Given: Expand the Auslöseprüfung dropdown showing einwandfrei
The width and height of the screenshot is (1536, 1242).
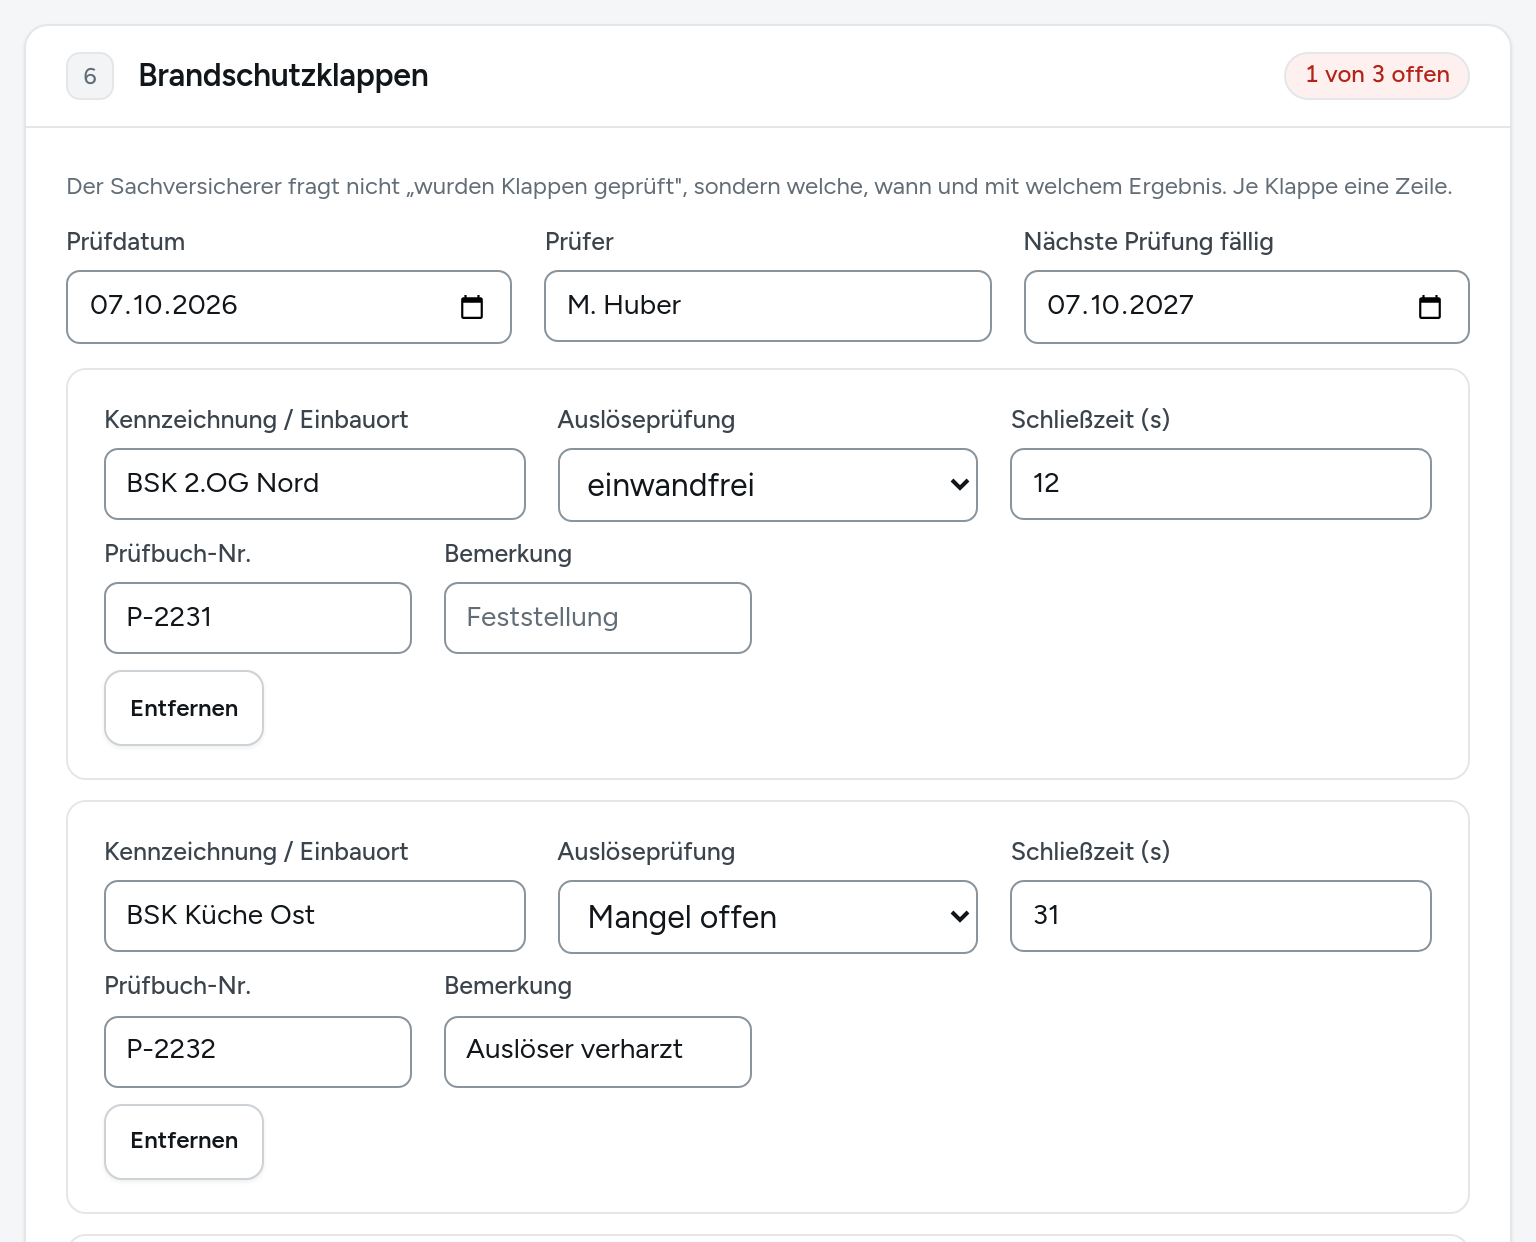Looking at the screenshot, I should [768, 485].
